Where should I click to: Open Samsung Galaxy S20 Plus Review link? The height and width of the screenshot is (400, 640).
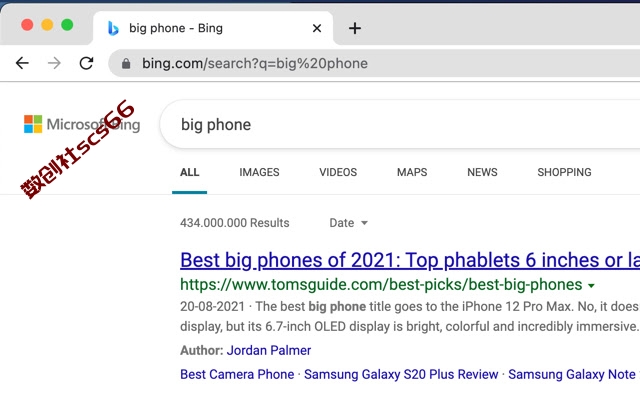point(401,374)
